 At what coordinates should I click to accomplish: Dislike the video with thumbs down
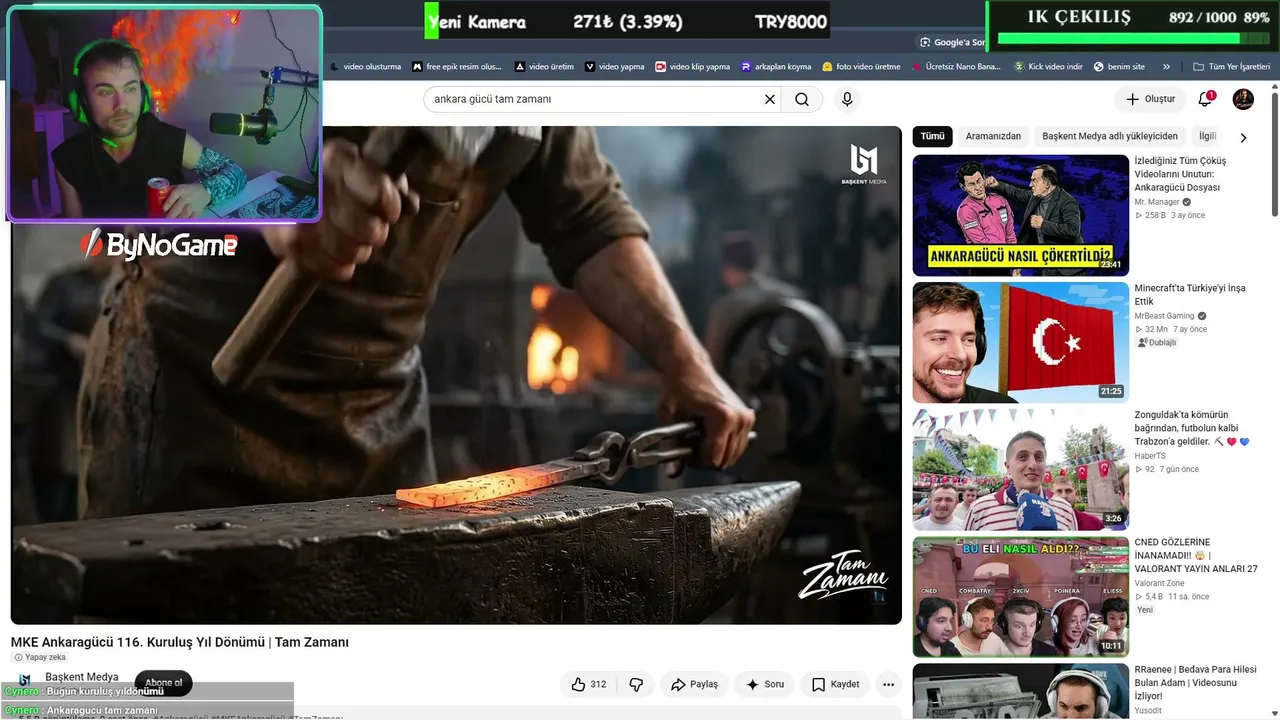(636, 684)
